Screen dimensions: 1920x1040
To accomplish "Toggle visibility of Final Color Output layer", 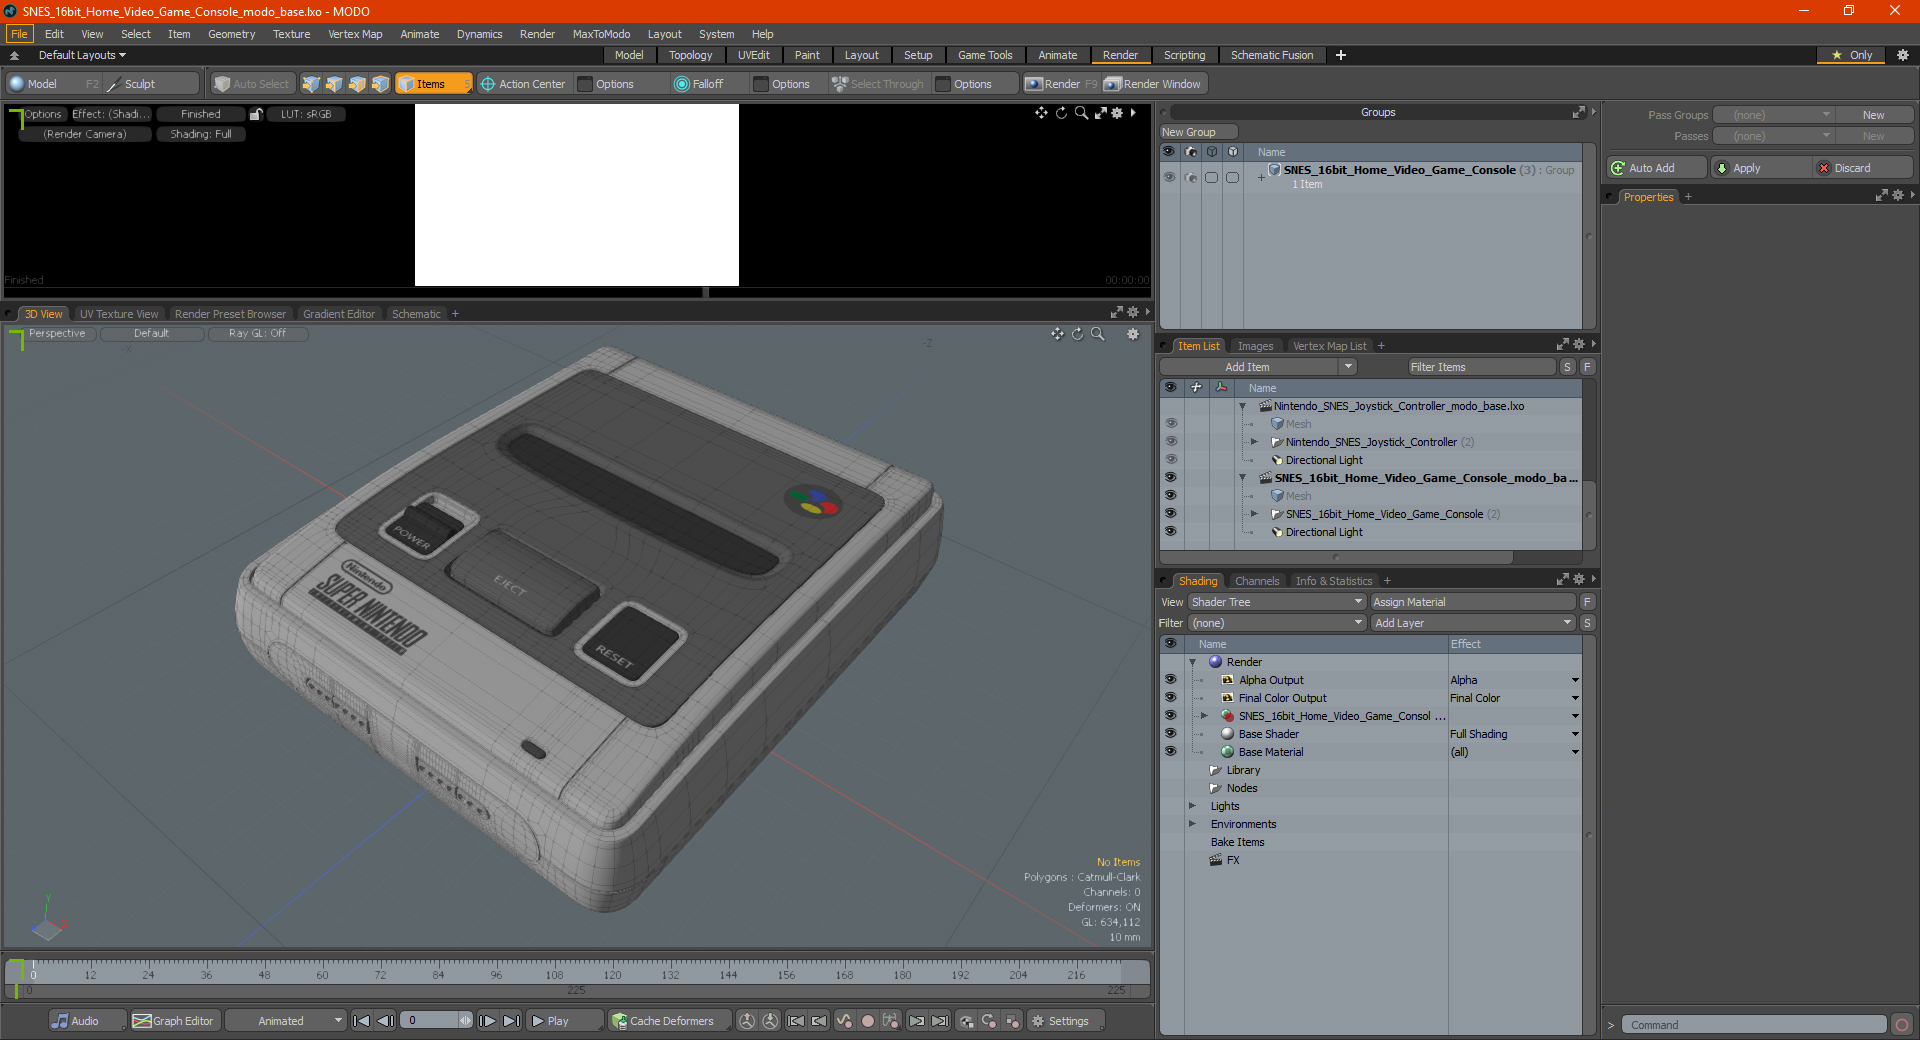I will [x=1170, y=697].
